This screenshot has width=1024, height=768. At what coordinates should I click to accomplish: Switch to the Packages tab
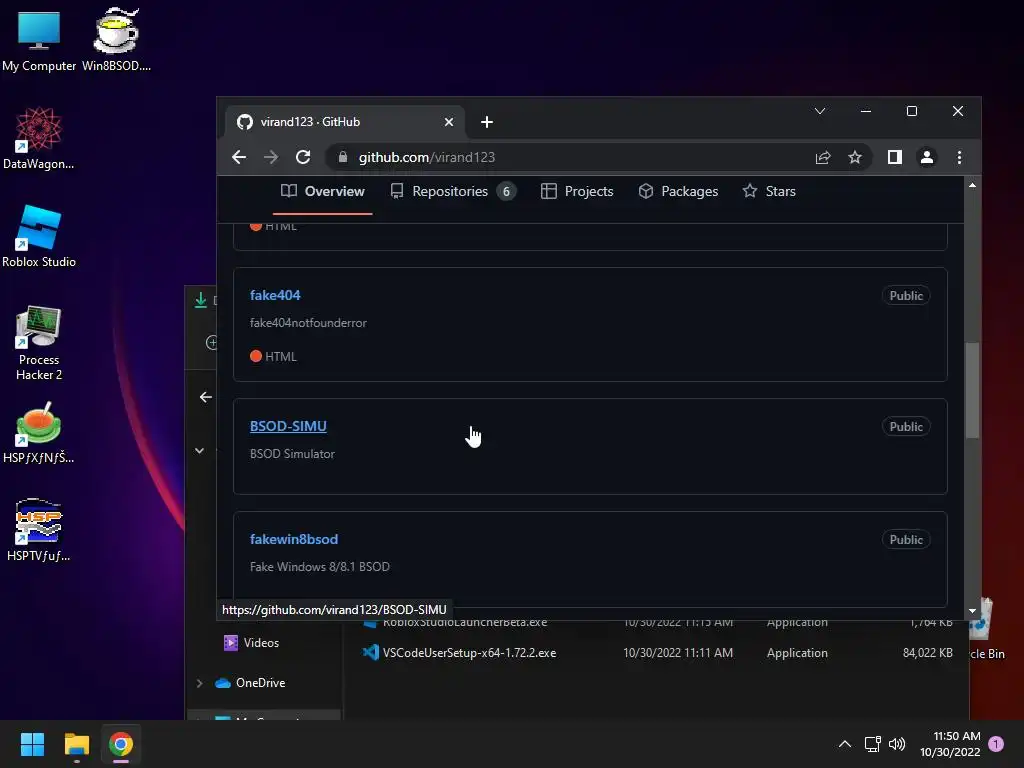[x=679, y=191]
